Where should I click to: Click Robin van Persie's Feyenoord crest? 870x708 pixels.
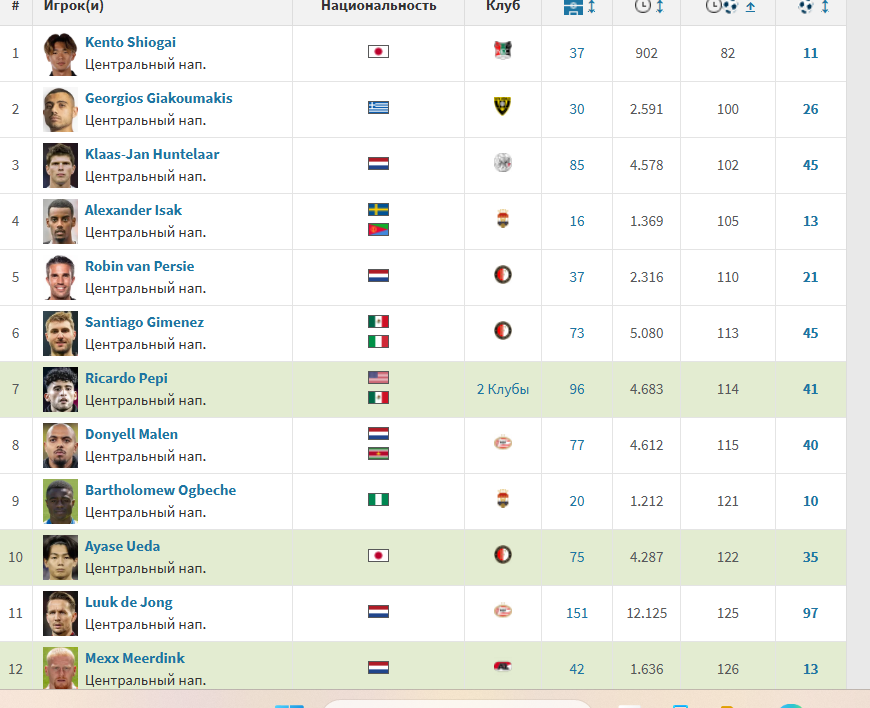pyautogui.click(x=503, y=275)
